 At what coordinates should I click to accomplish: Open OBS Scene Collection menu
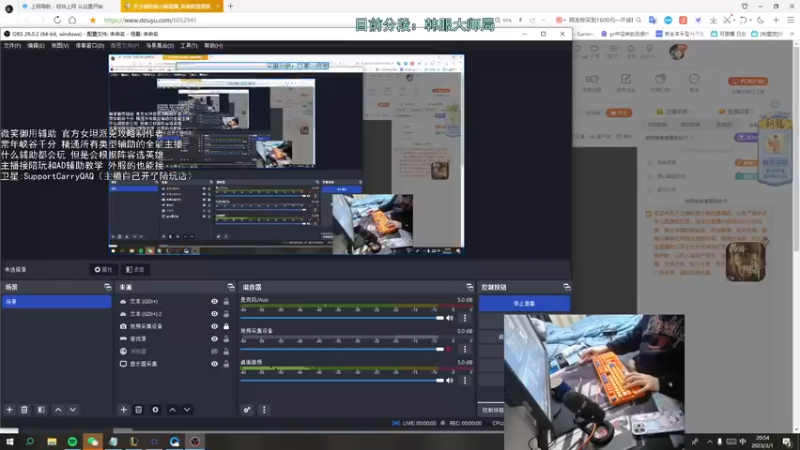tap(160, 45)
